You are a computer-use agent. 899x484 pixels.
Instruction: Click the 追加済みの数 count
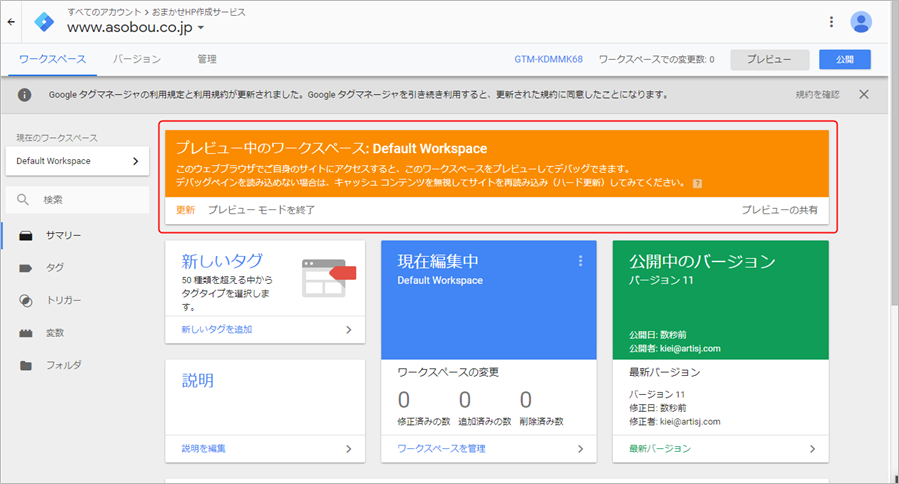tap(464, 400)
